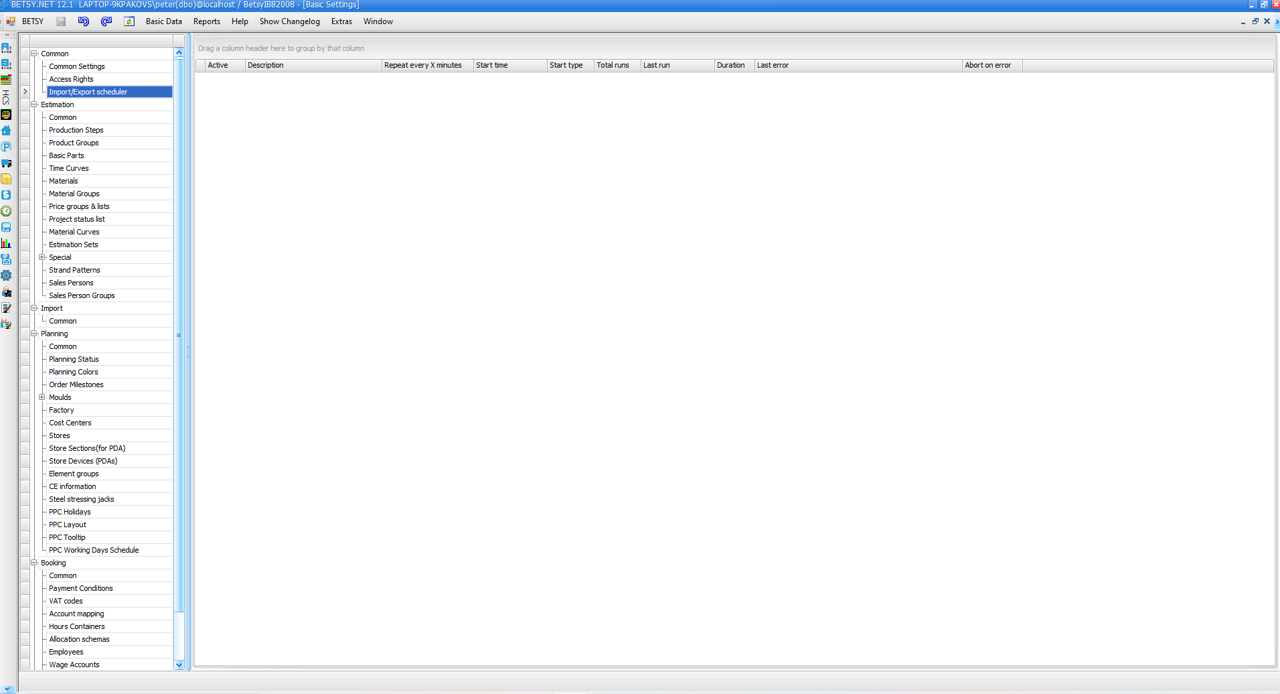Open PPC Working Days Schedule
This screenshot has width=1280, height=694.
pyautogui.click(x=94, y=550)
